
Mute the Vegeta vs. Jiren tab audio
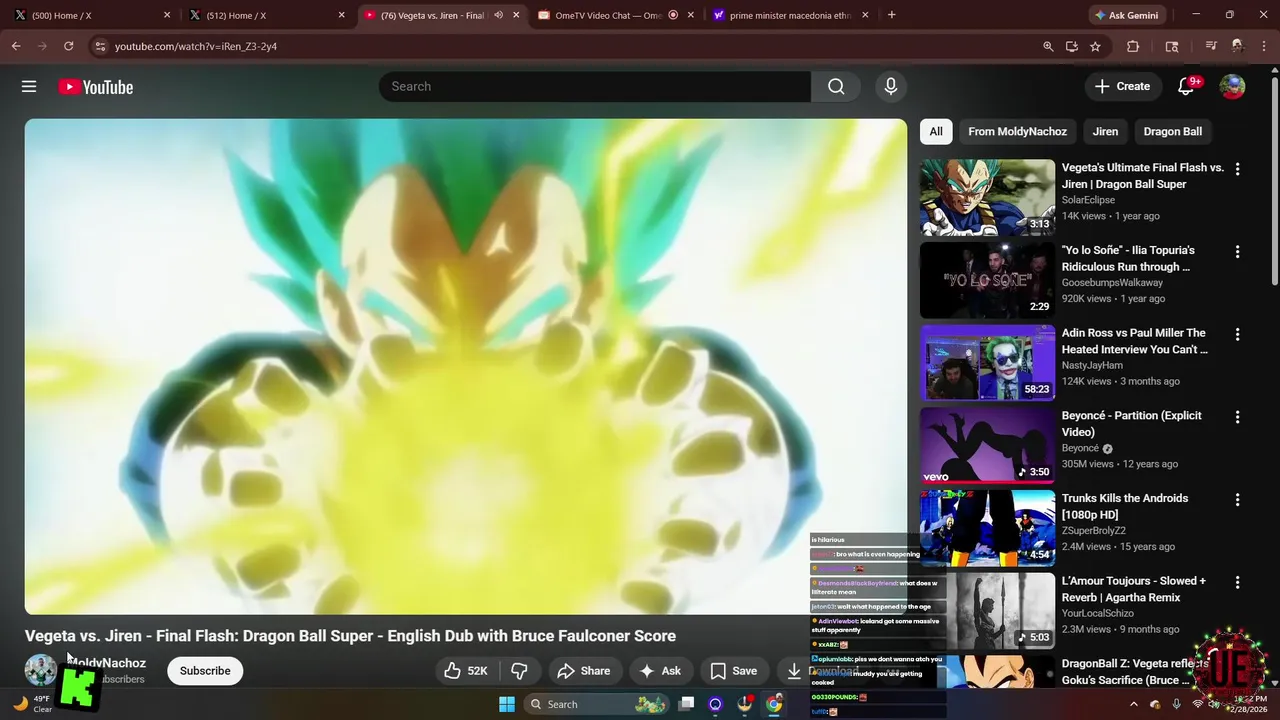(x=498, y=15)
